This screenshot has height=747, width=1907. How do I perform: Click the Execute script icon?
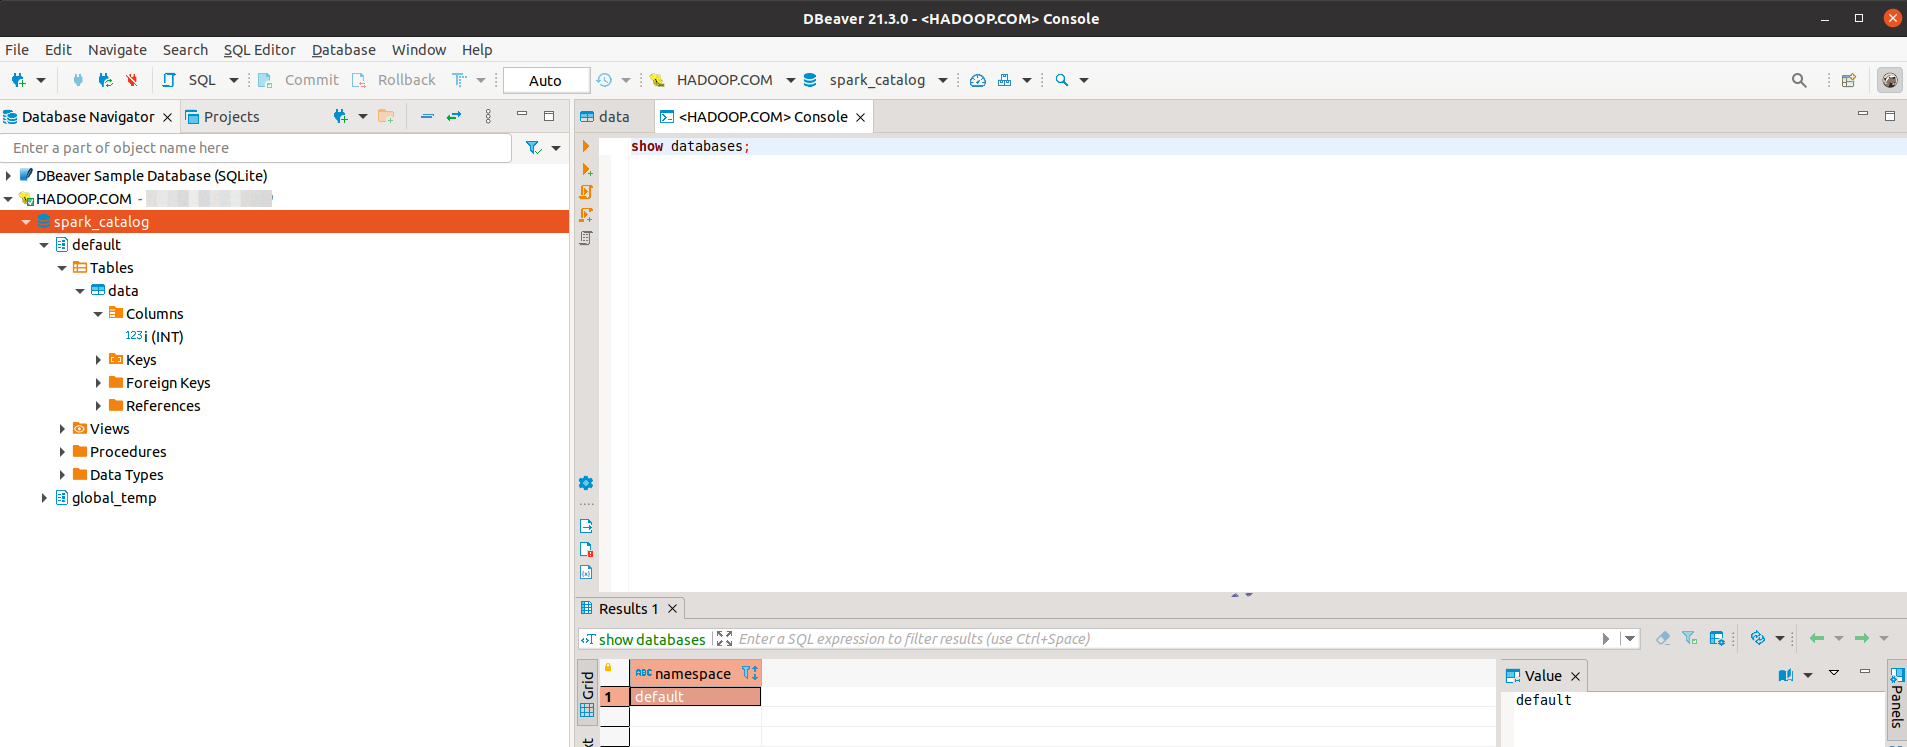click(x=586, y=192)
